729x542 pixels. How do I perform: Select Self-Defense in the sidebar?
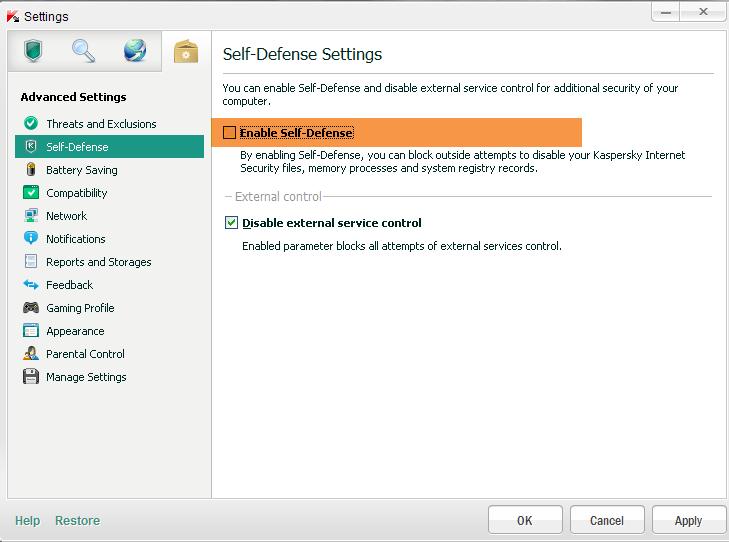(x=109, y=146)
